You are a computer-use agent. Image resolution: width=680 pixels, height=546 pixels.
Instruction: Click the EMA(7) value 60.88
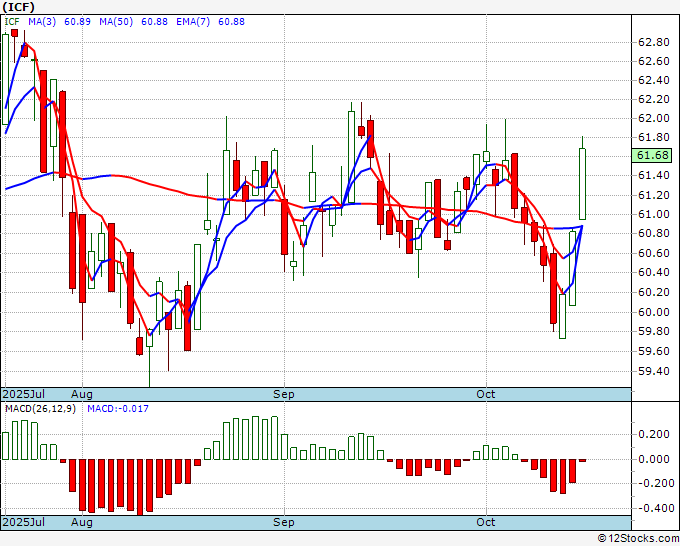pos(231,21)
